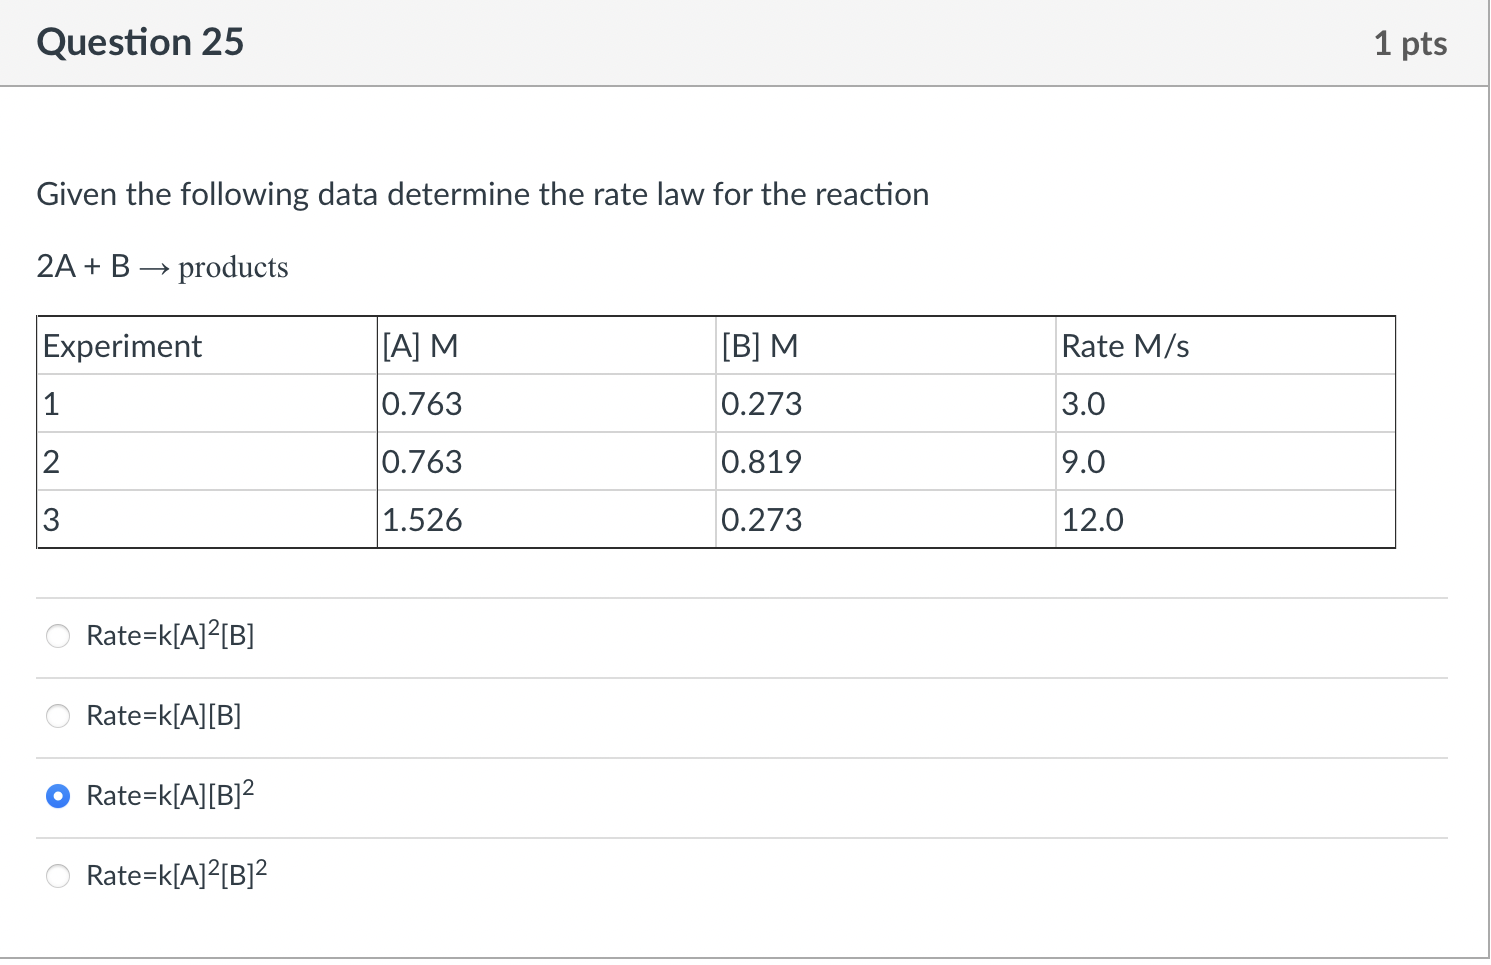Click the table cell showing 1.526

[547, 520]
